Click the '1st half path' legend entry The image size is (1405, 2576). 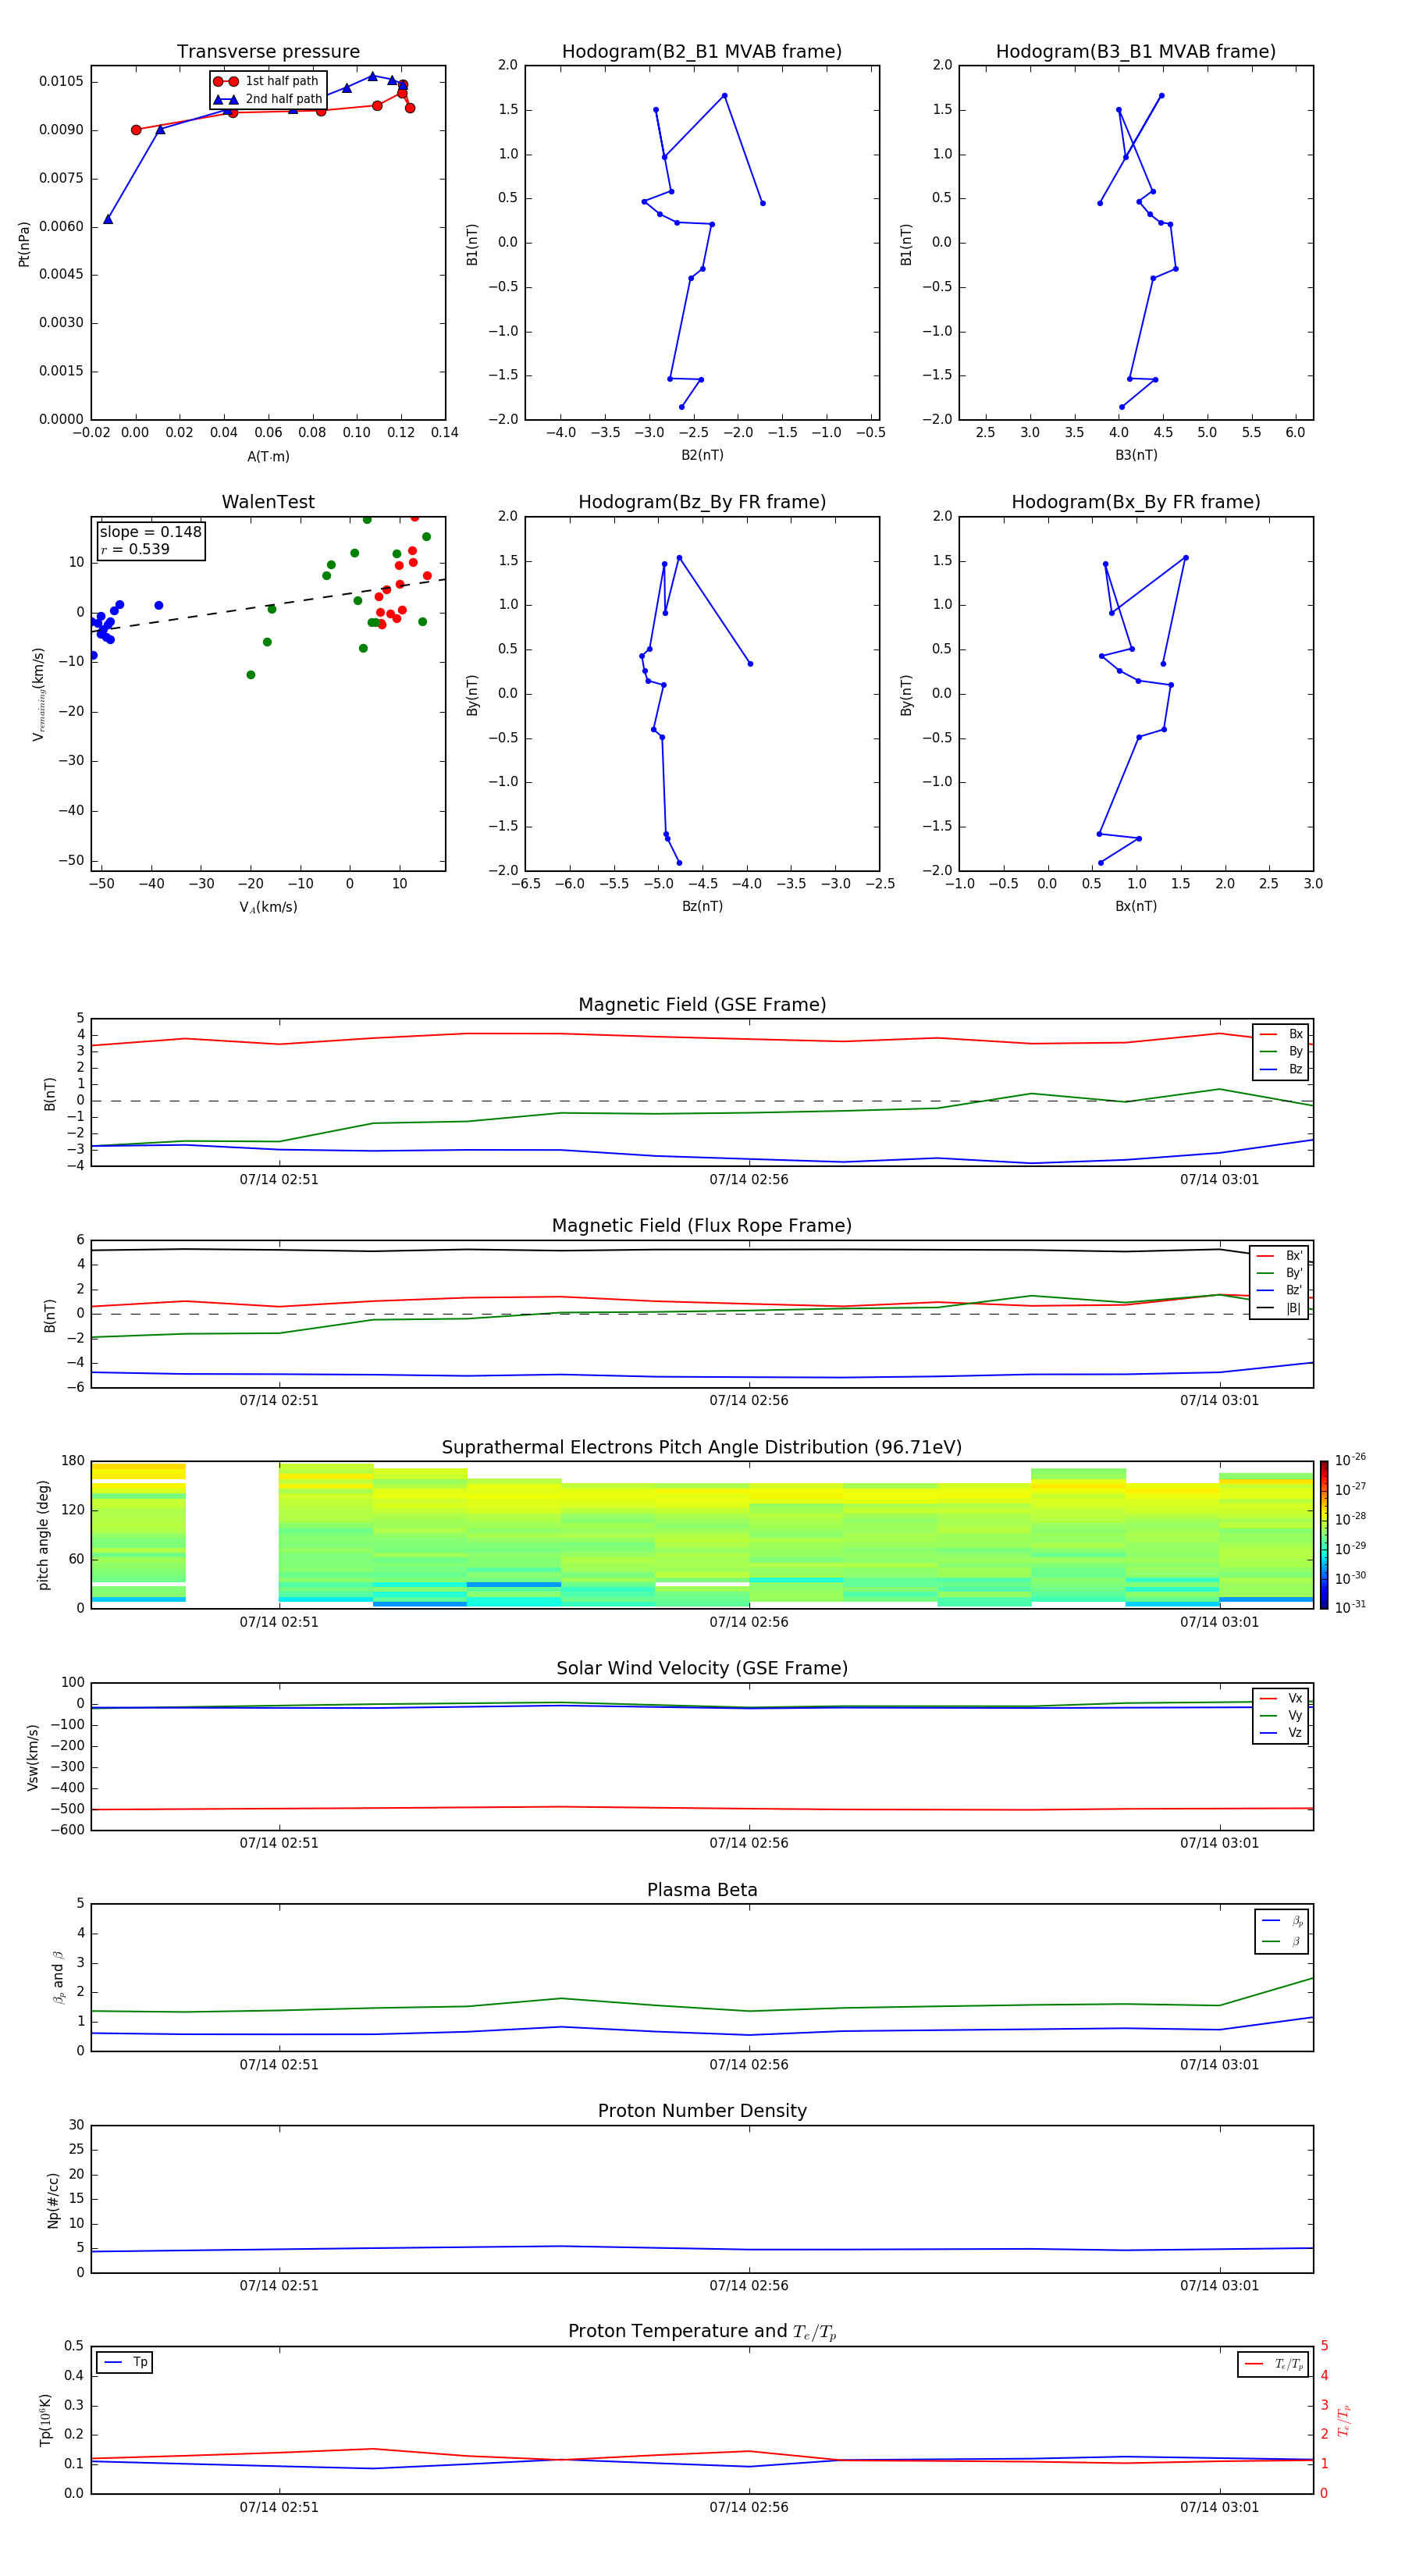coord(266,81)
